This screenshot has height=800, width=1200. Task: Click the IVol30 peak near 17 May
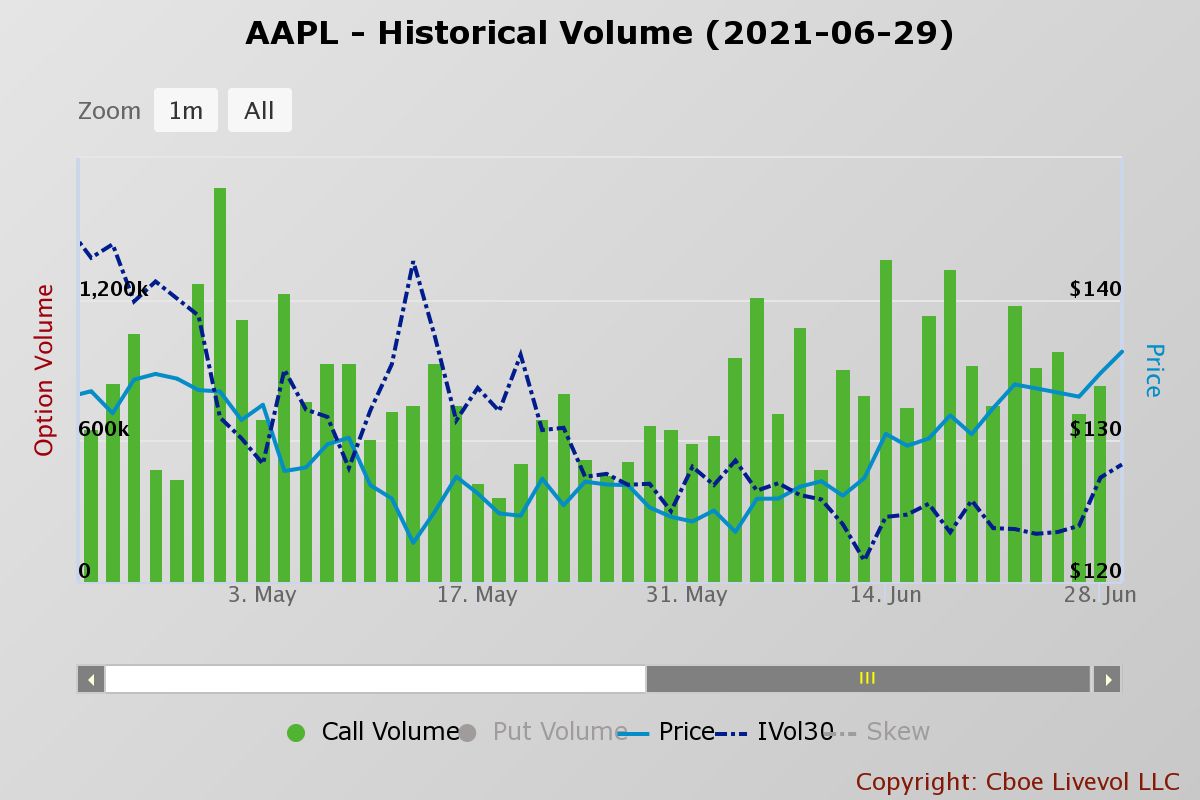pyautogui.click(x=413, y=262)
